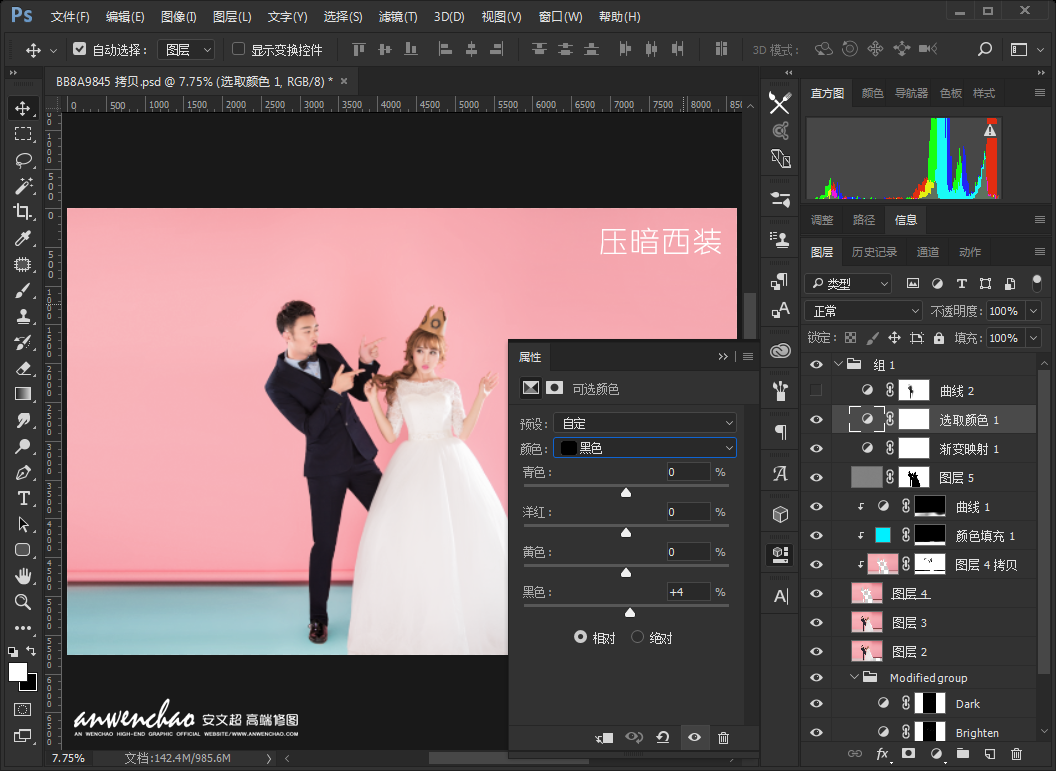1056x771 pixels.
Task: Select the Move tool in toolbox
Action: pyautogui.click(x=23, y=108)
